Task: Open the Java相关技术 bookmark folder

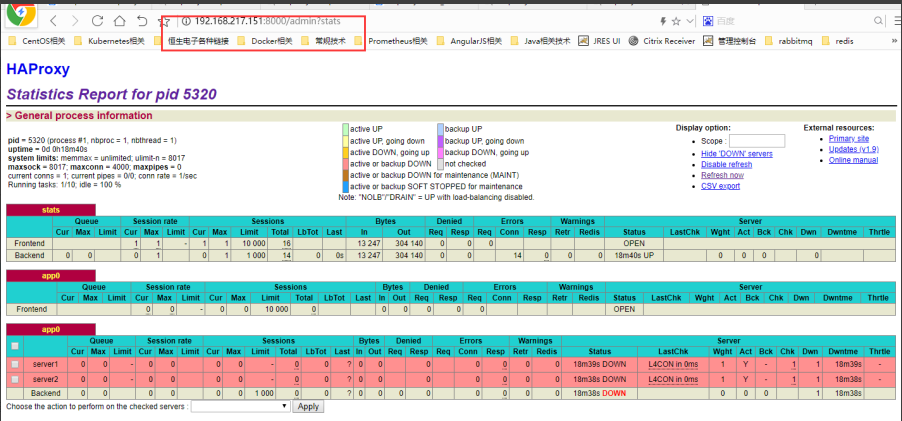Action: tap(540, 41)
